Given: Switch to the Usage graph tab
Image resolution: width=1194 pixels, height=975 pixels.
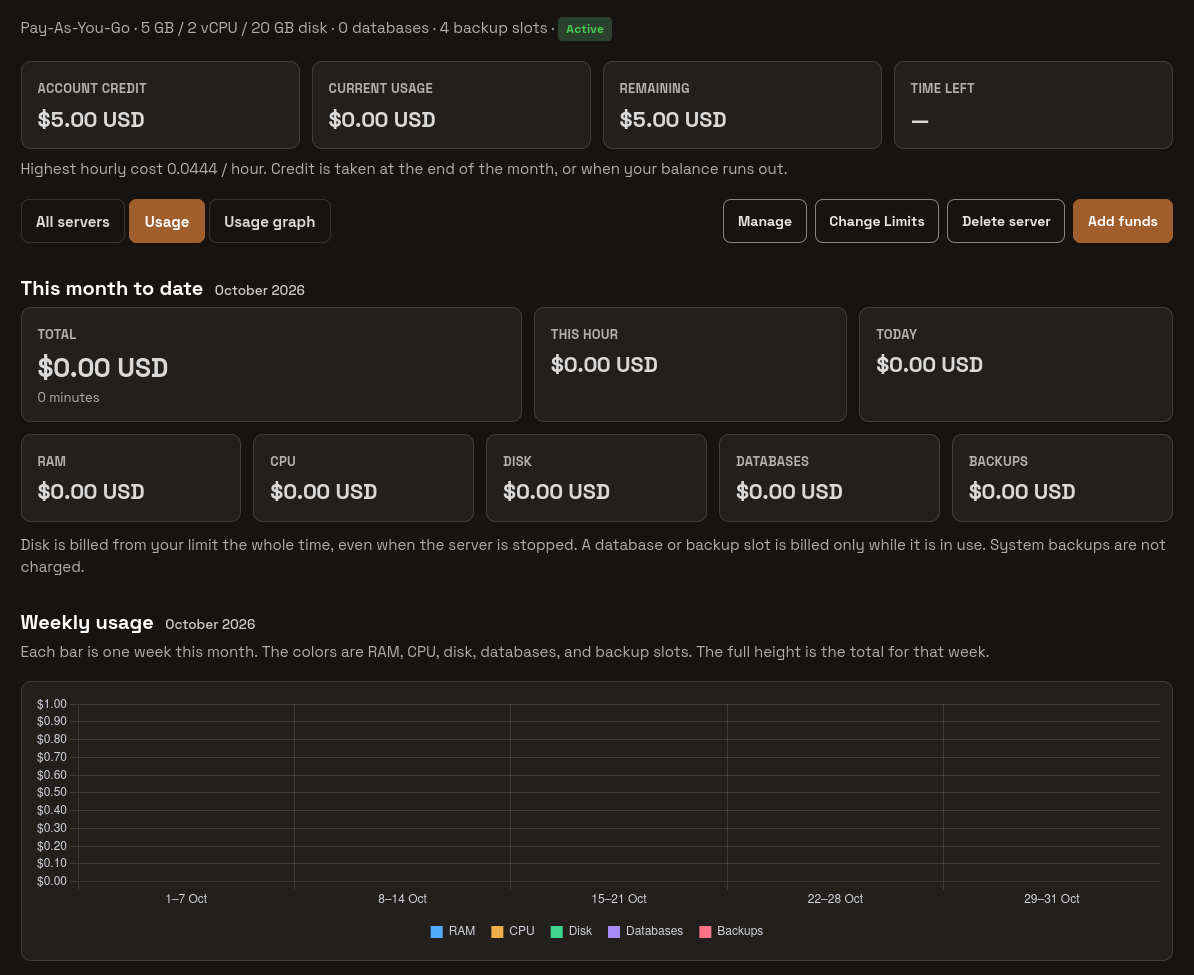Looking at the screenshot, I should coord(270,222).
